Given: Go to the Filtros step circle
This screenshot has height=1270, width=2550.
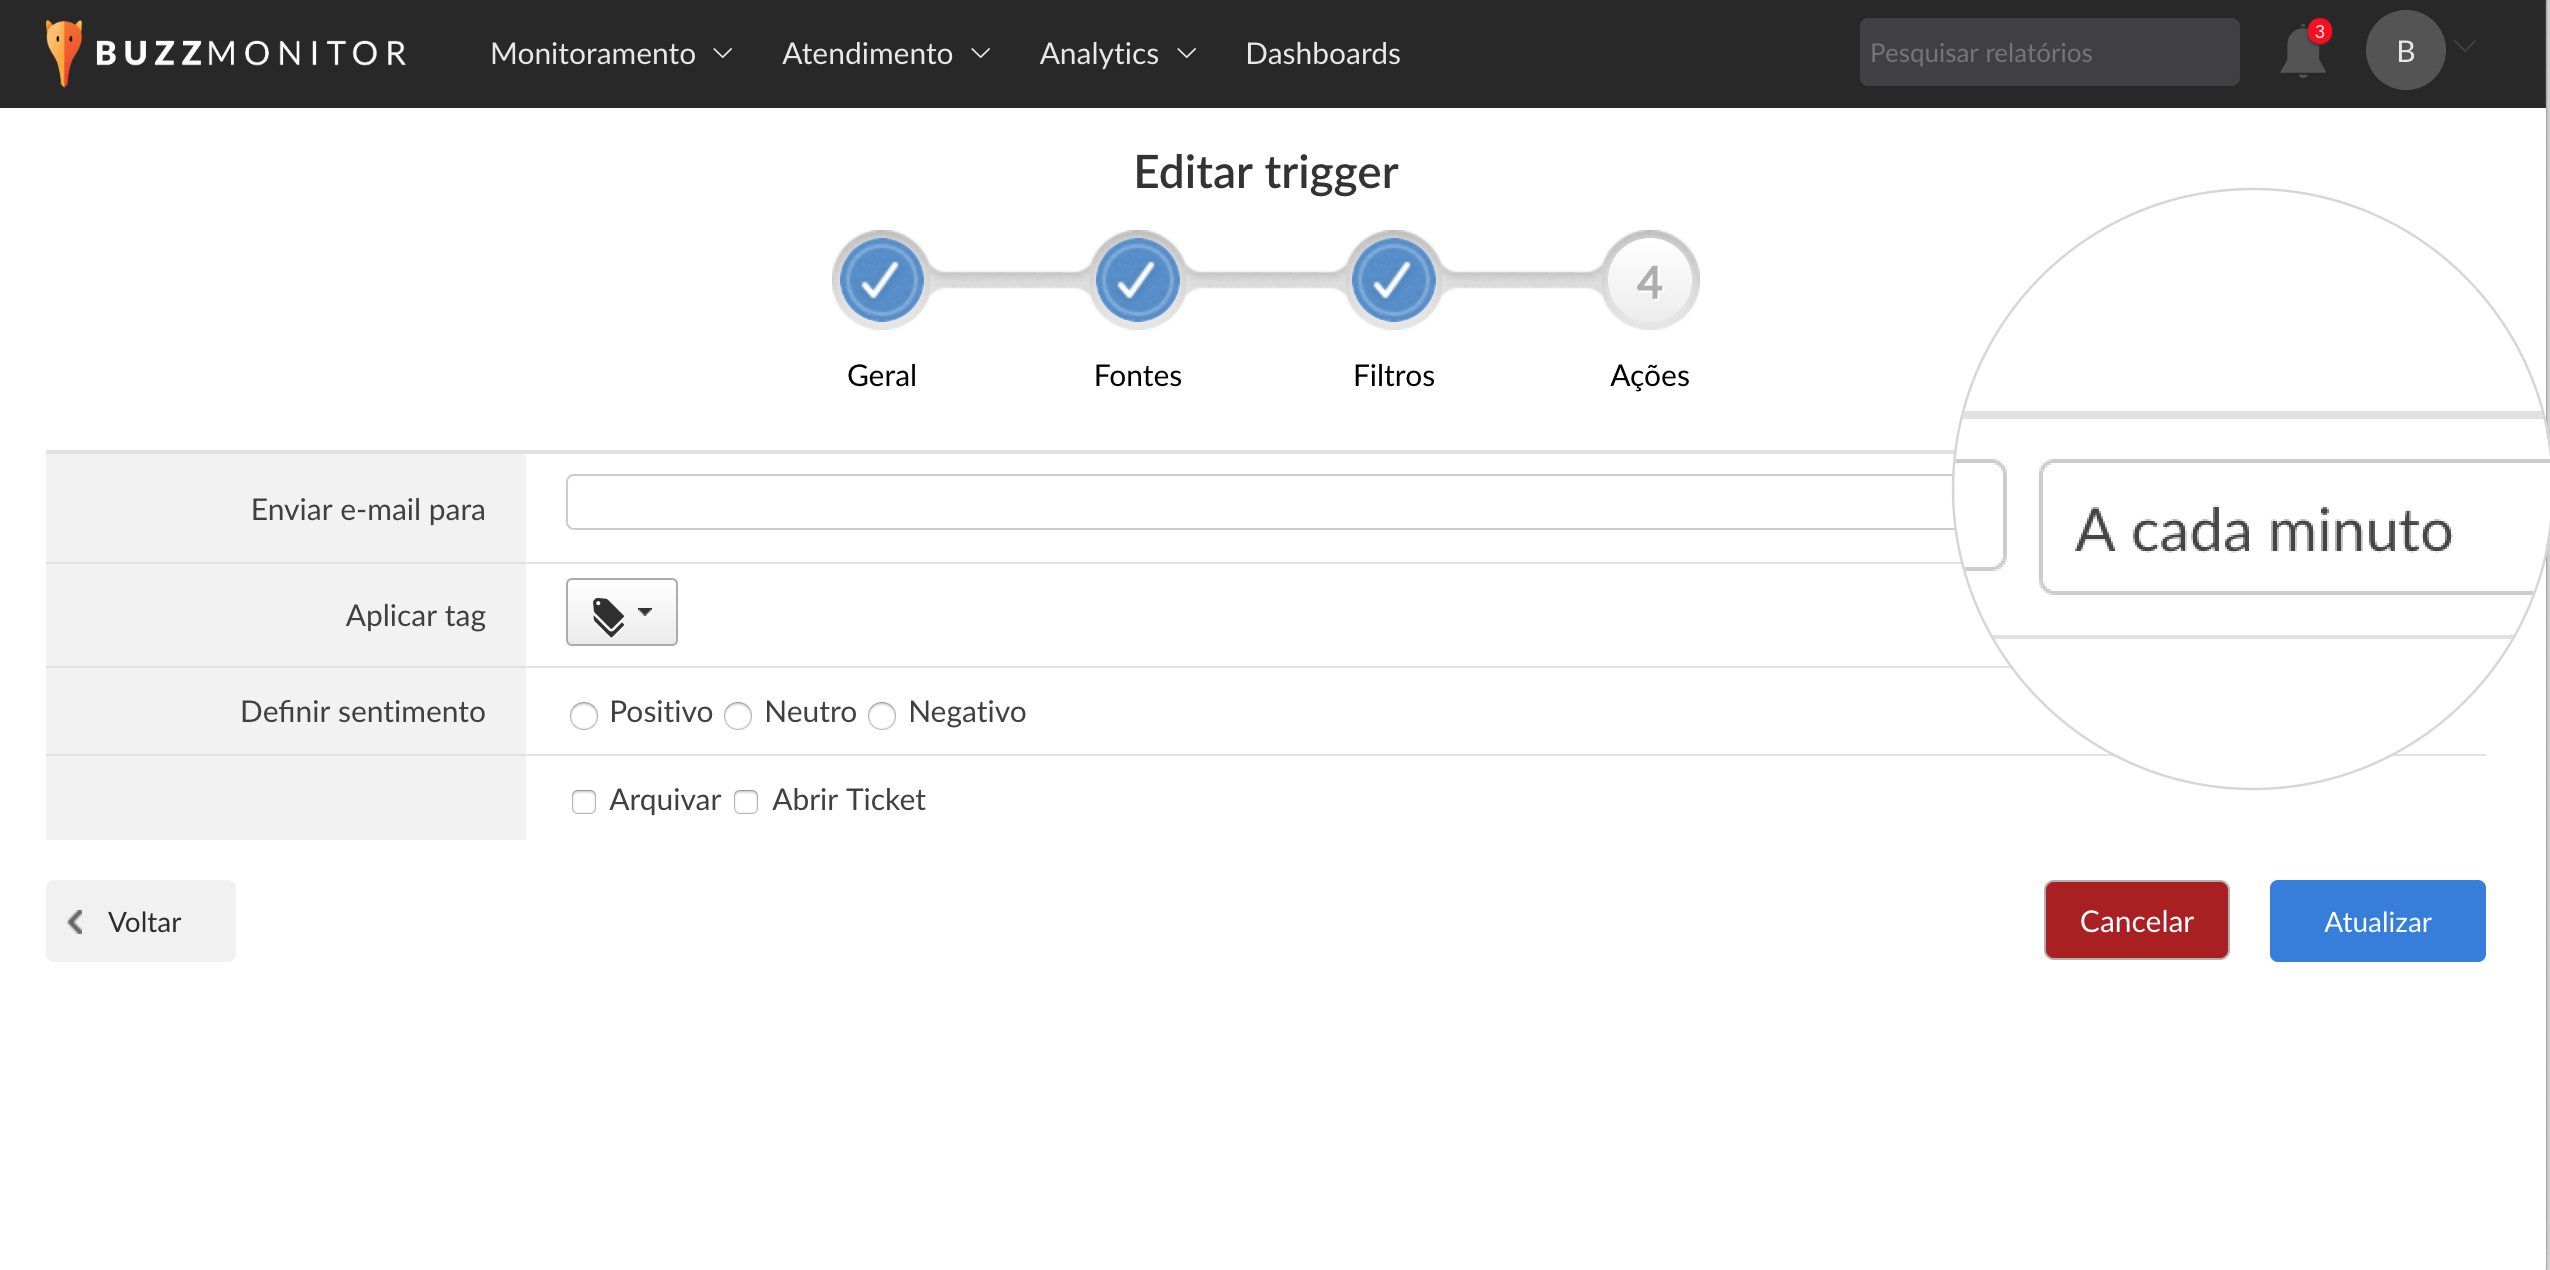Looking at the screenshot, I should point(1393,281).
